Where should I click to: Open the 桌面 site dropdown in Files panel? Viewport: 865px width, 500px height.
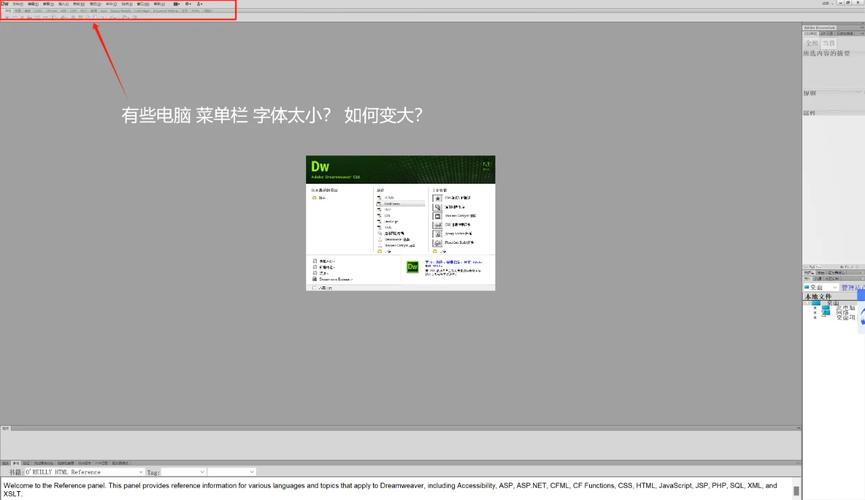point(821,288)
